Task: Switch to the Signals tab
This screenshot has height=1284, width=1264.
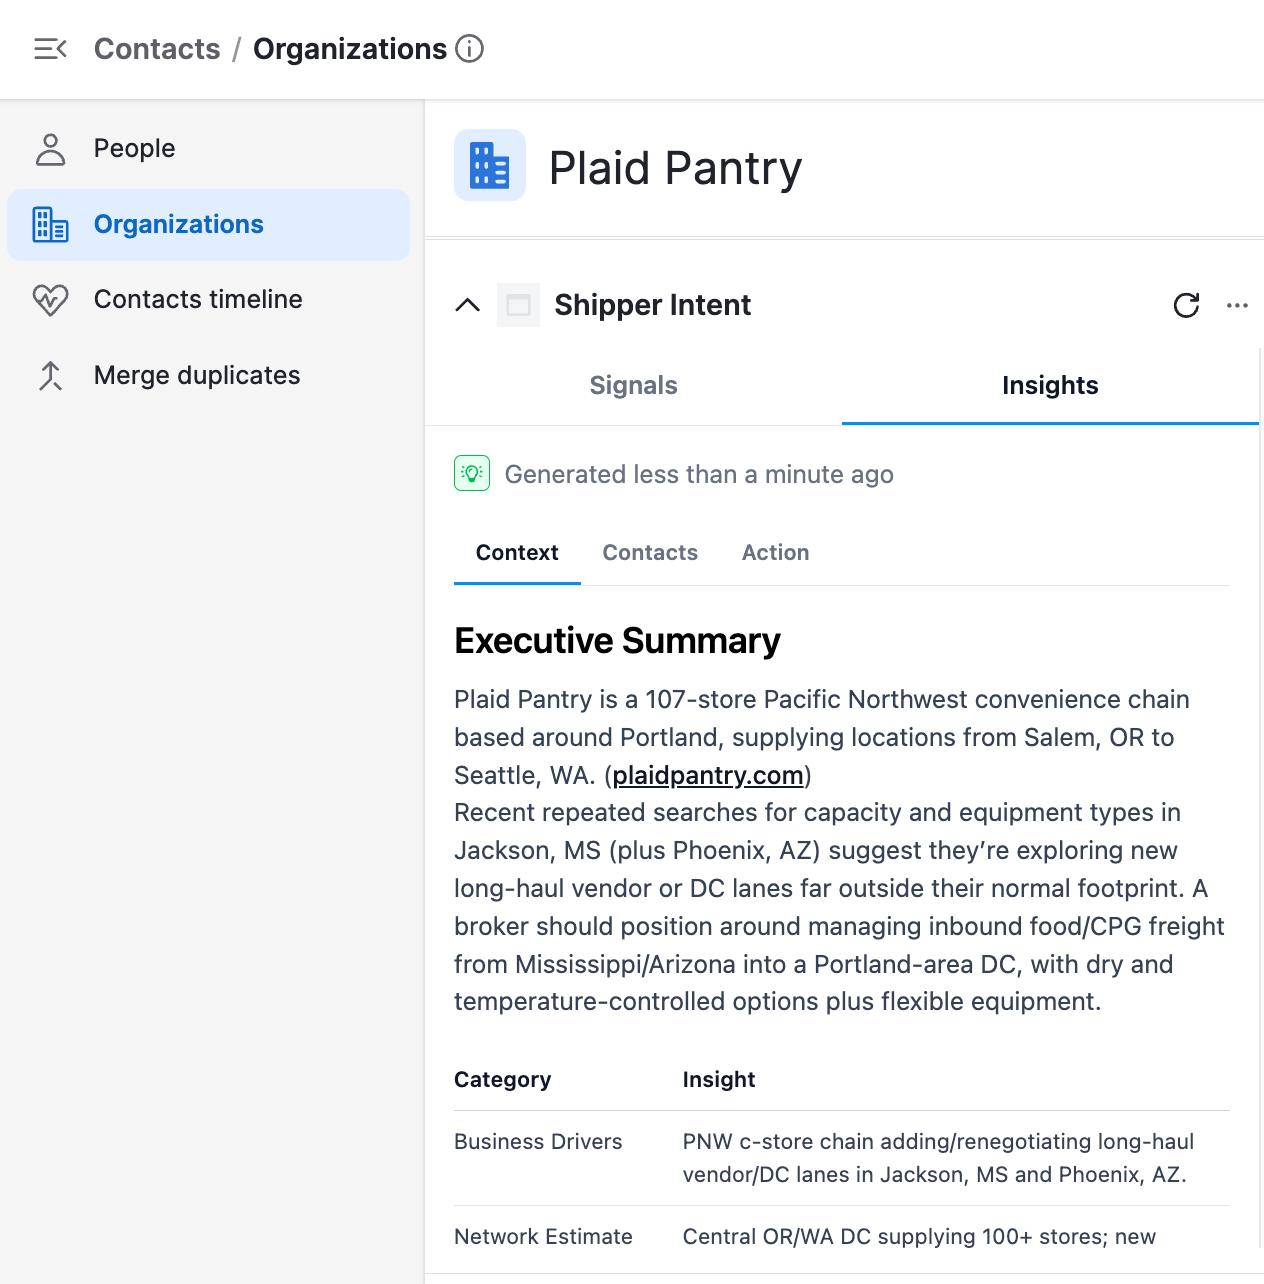Action: click(x=634, y=386)
